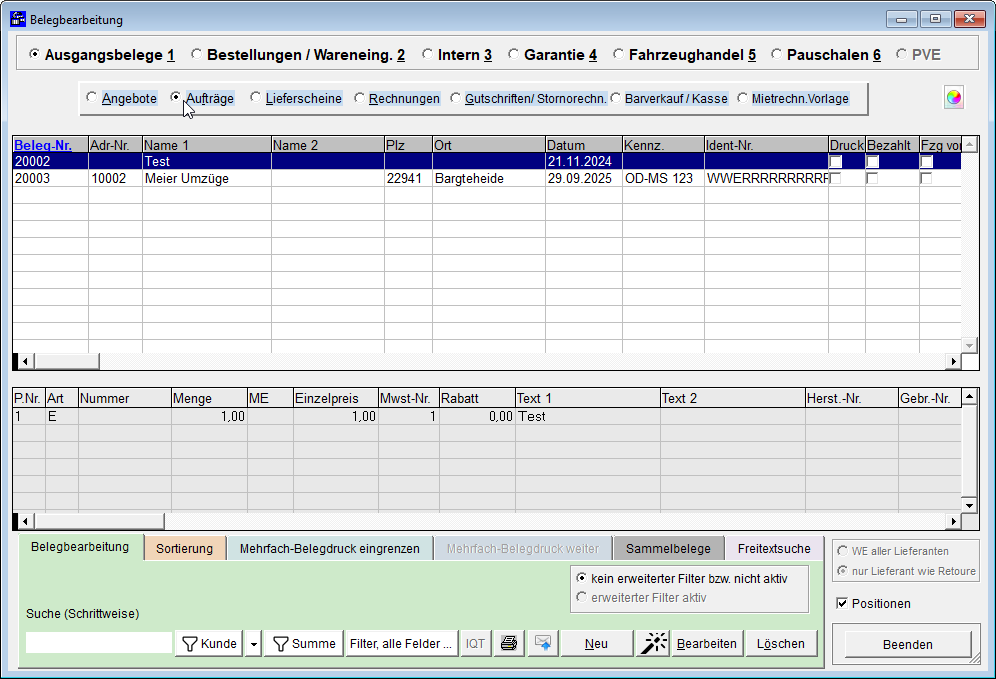
Task: Click the Kunde filter button
Action: tap(209, 643)
